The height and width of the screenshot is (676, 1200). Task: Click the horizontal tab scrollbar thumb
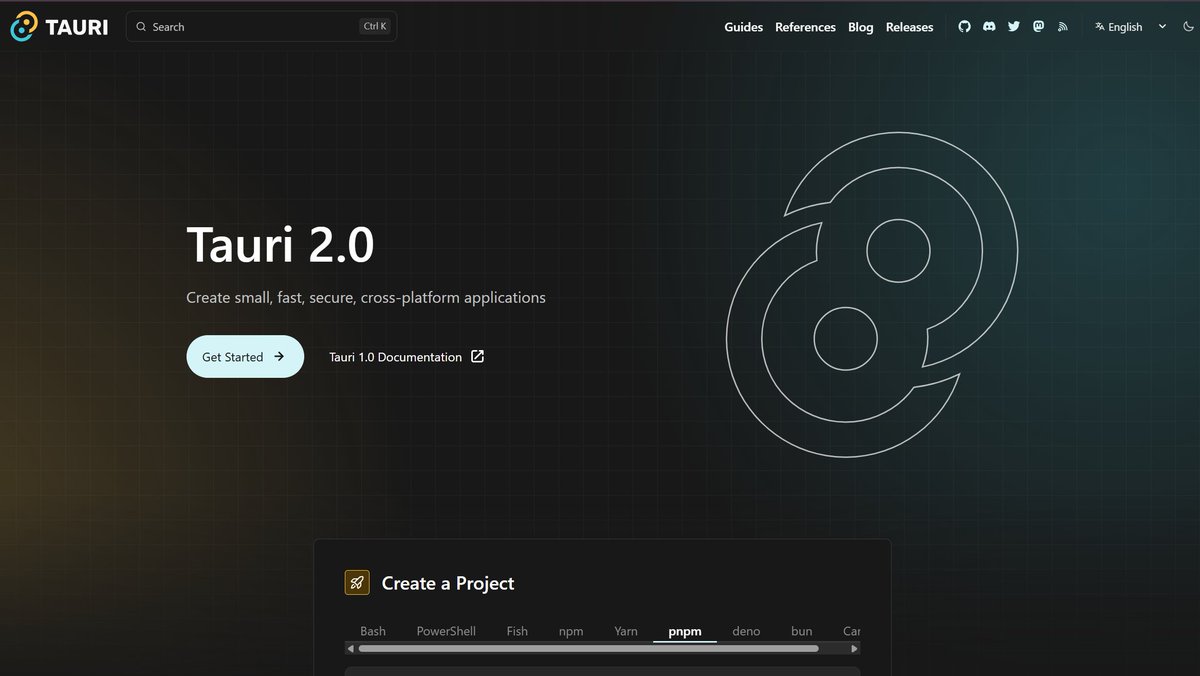[588, 648]
